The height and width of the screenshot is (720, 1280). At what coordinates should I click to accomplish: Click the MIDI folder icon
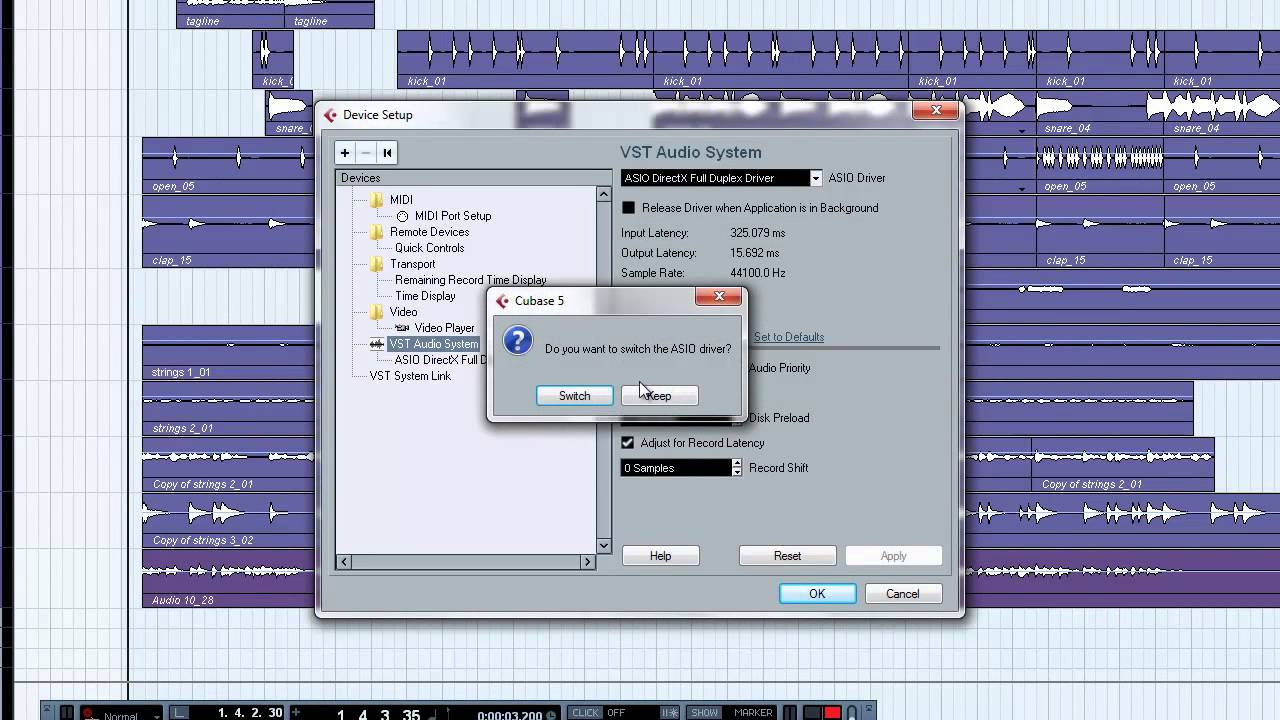pos(376,200)
